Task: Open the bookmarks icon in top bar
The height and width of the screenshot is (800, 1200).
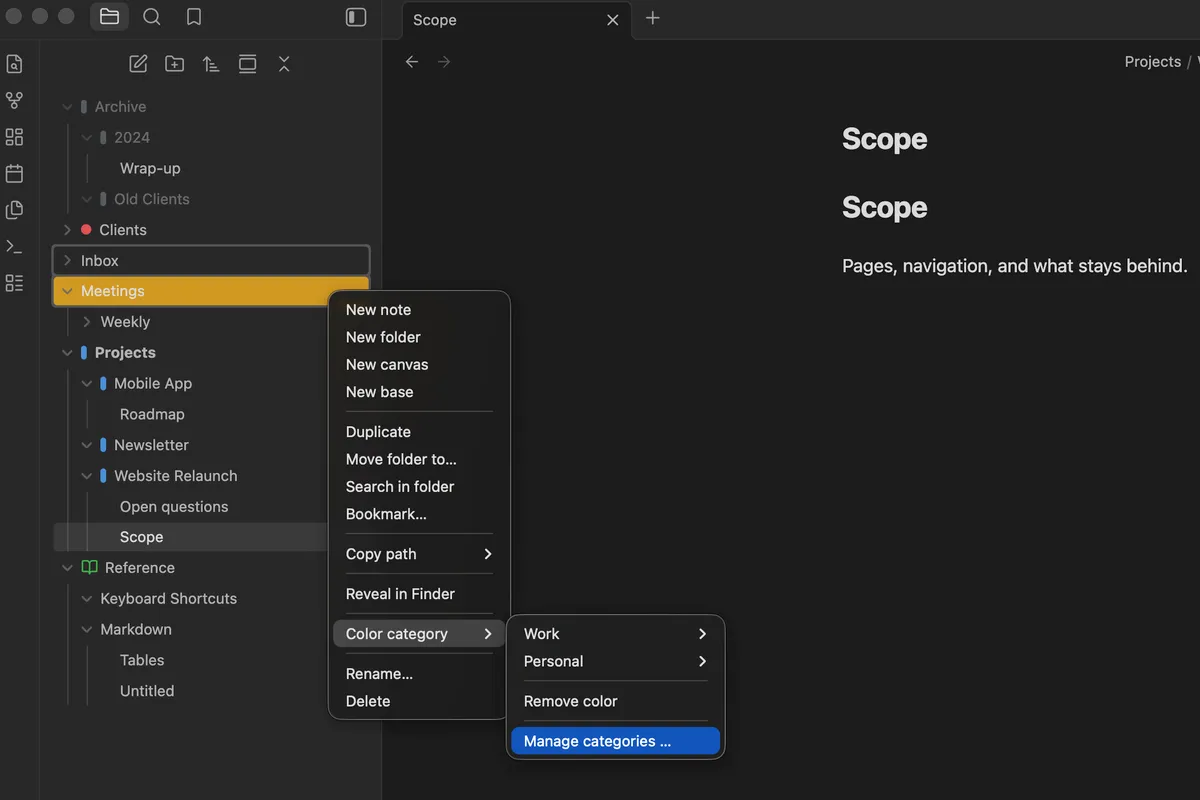Action: [194, 17]
